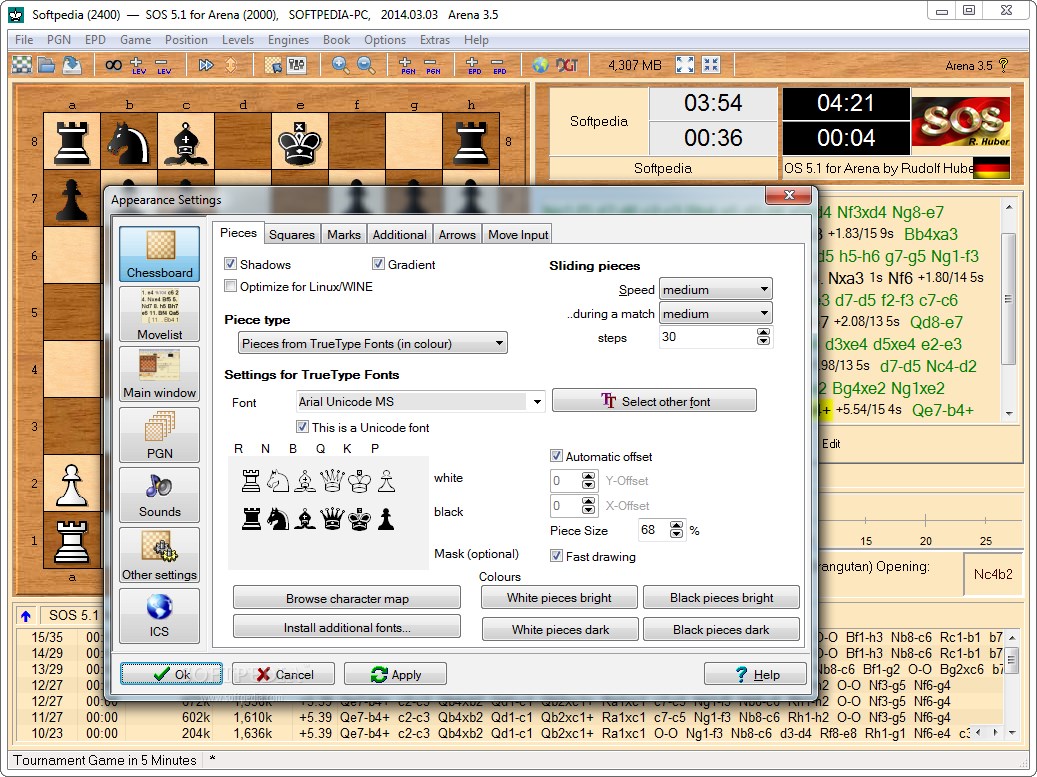Click Browse character map button
The height and width of the screenshot is (777, 1037).
click(x=347, y=598)
